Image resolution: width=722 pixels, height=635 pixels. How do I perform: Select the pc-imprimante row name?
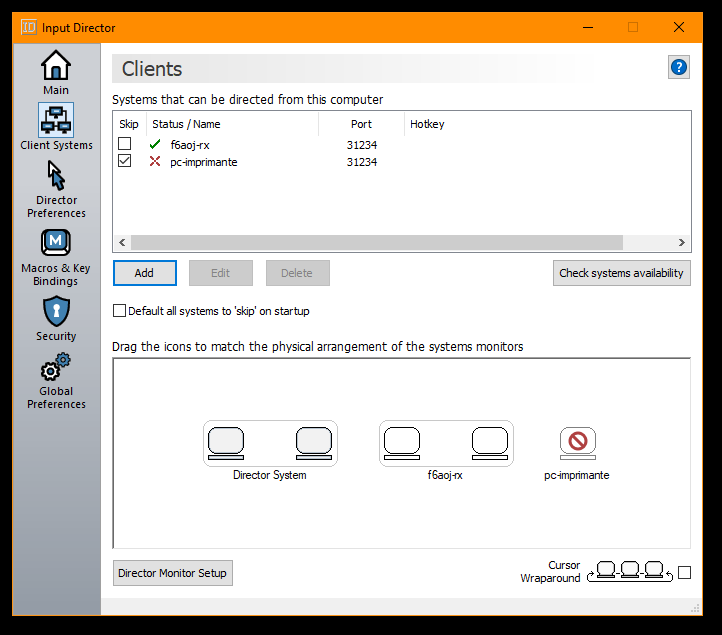click(x=204, y=162)
